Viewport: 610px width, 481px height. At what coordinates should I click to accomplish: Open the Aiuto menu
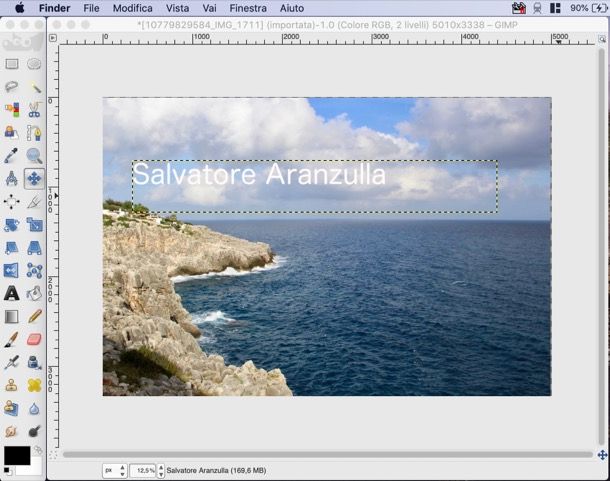pyautogui.click(x=292, y=8)
